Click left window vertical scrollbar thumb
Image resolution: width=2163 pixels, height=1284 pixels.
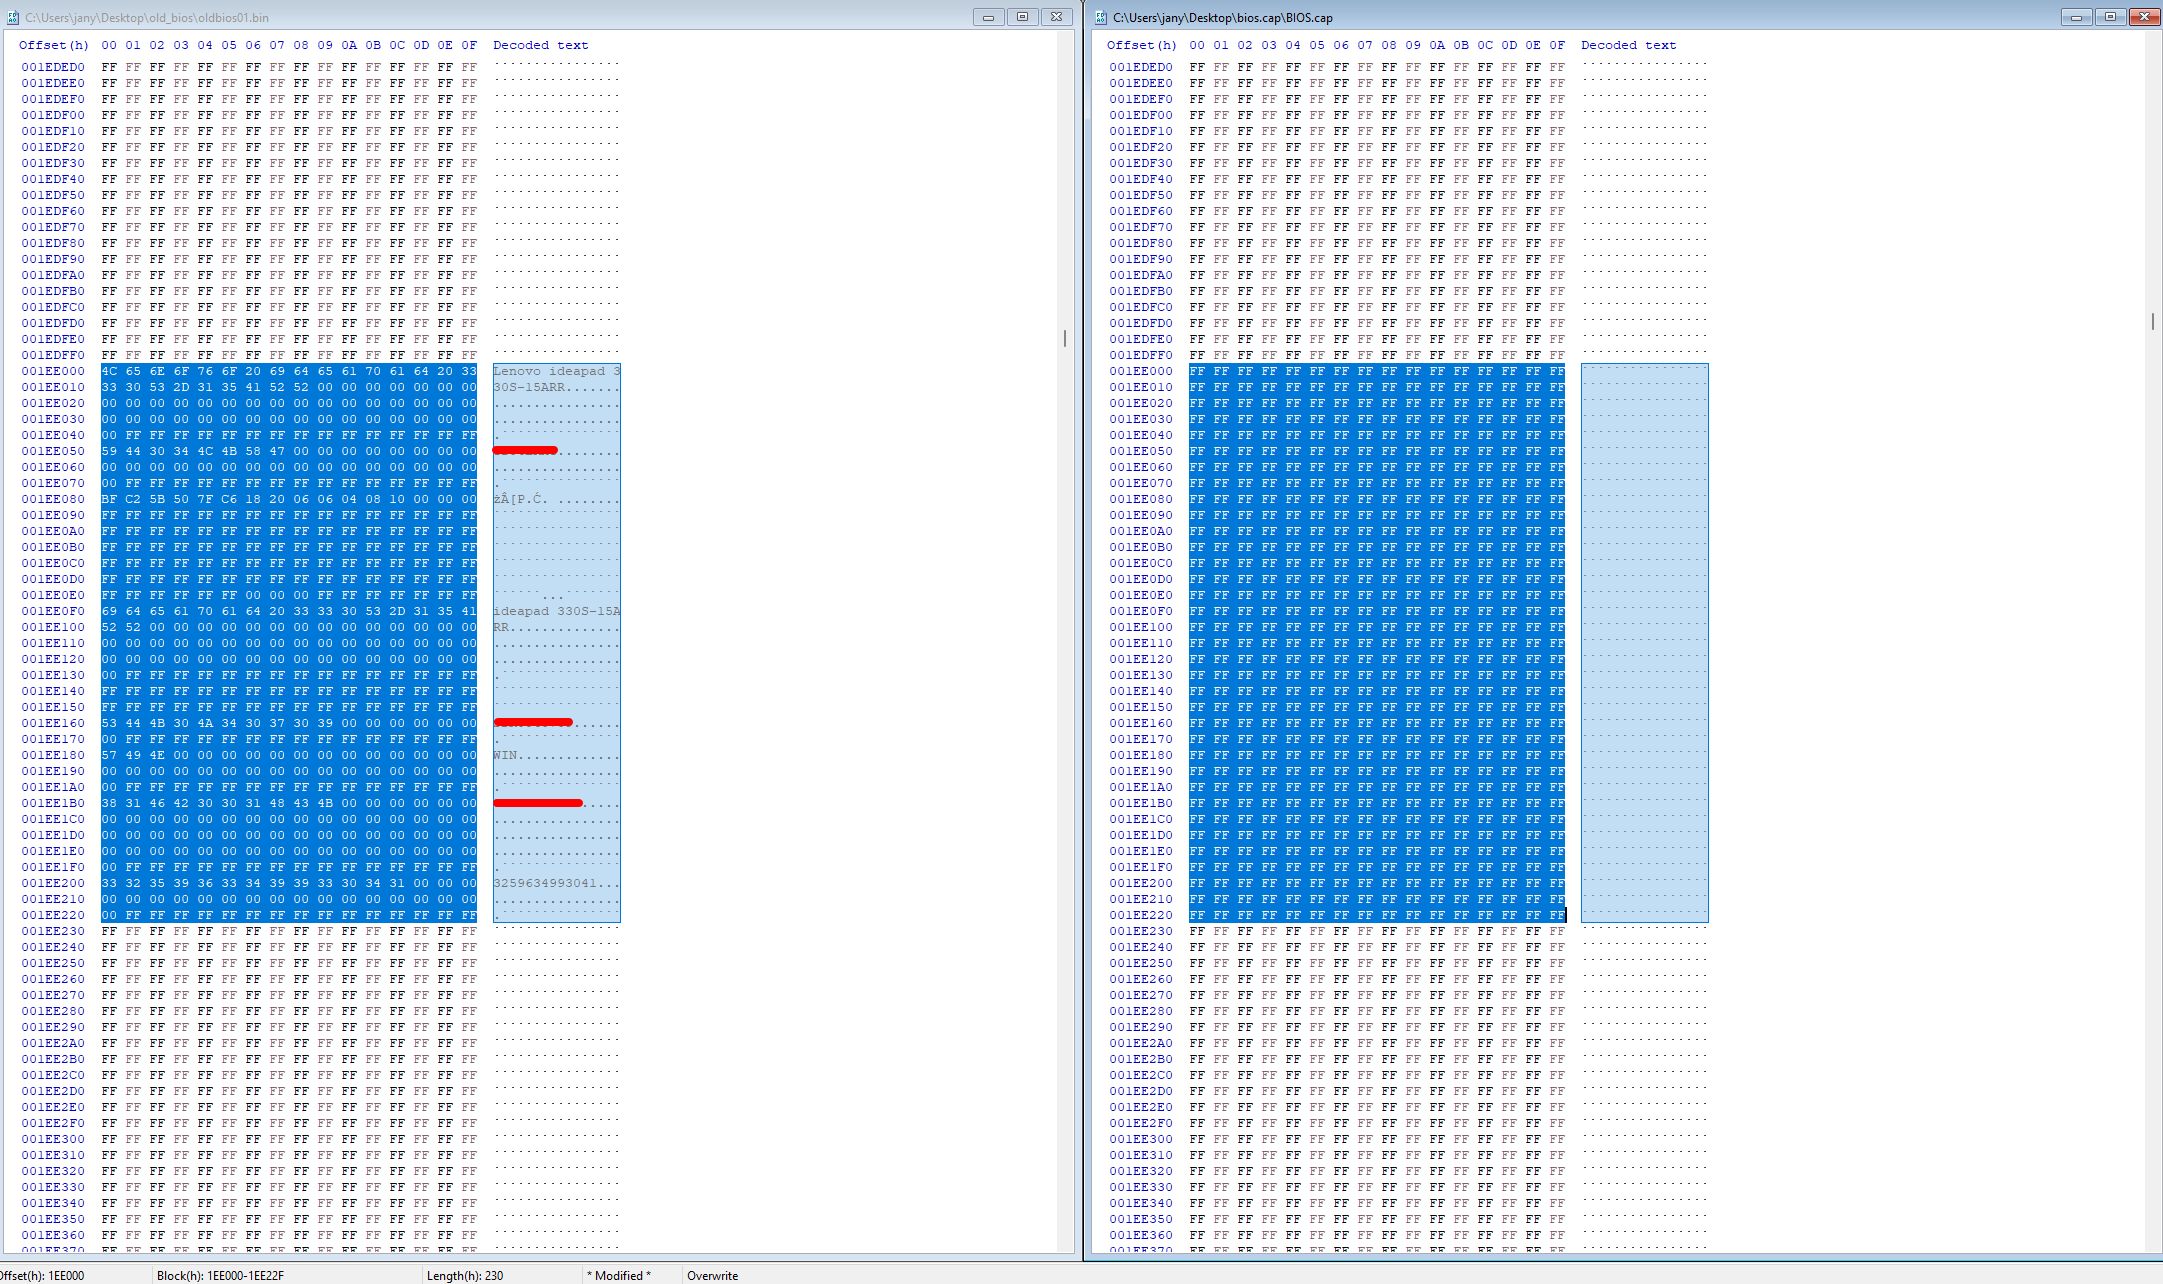(1065, 339)
